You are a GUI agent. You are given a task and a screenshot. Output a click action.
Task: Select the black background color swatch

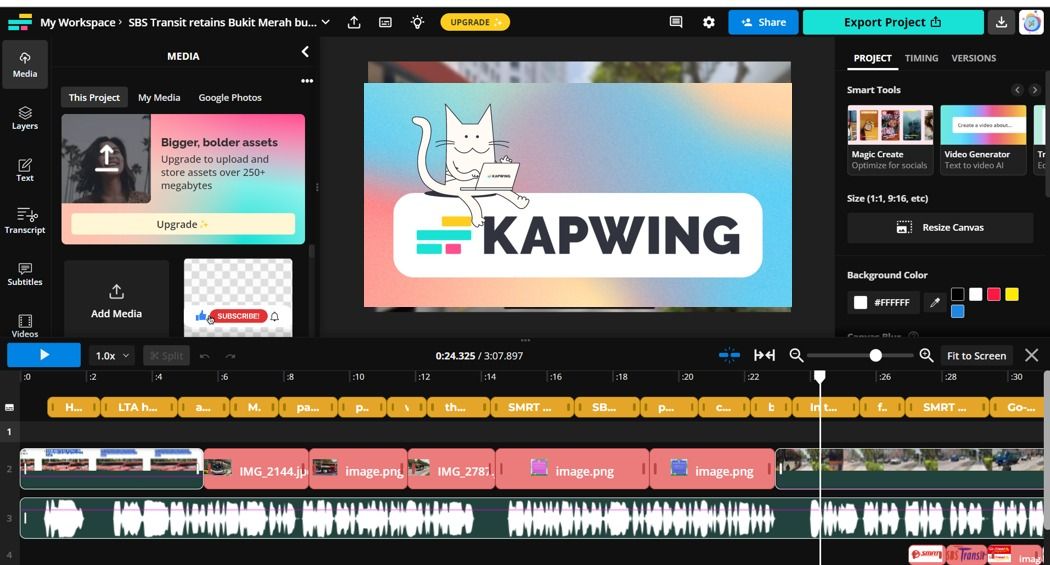pos(958,294)
